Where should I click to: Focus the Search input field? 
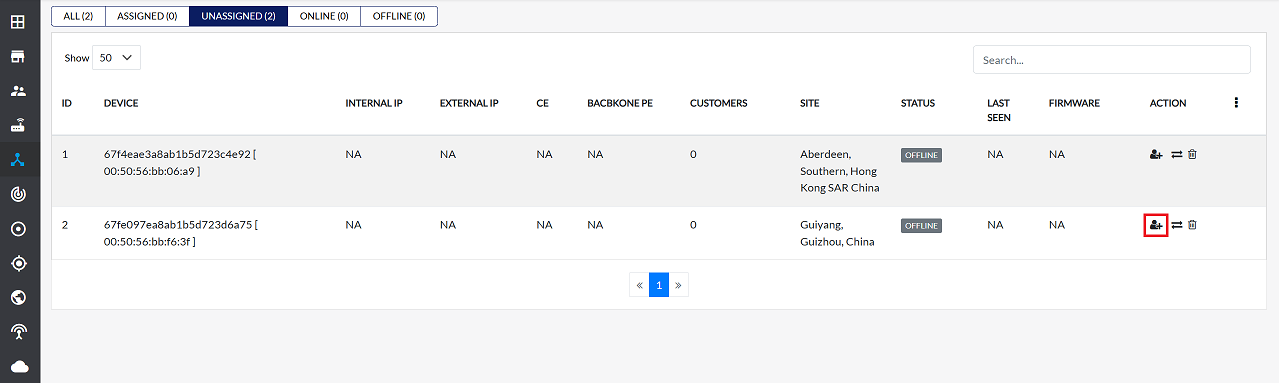[1111, 60]
